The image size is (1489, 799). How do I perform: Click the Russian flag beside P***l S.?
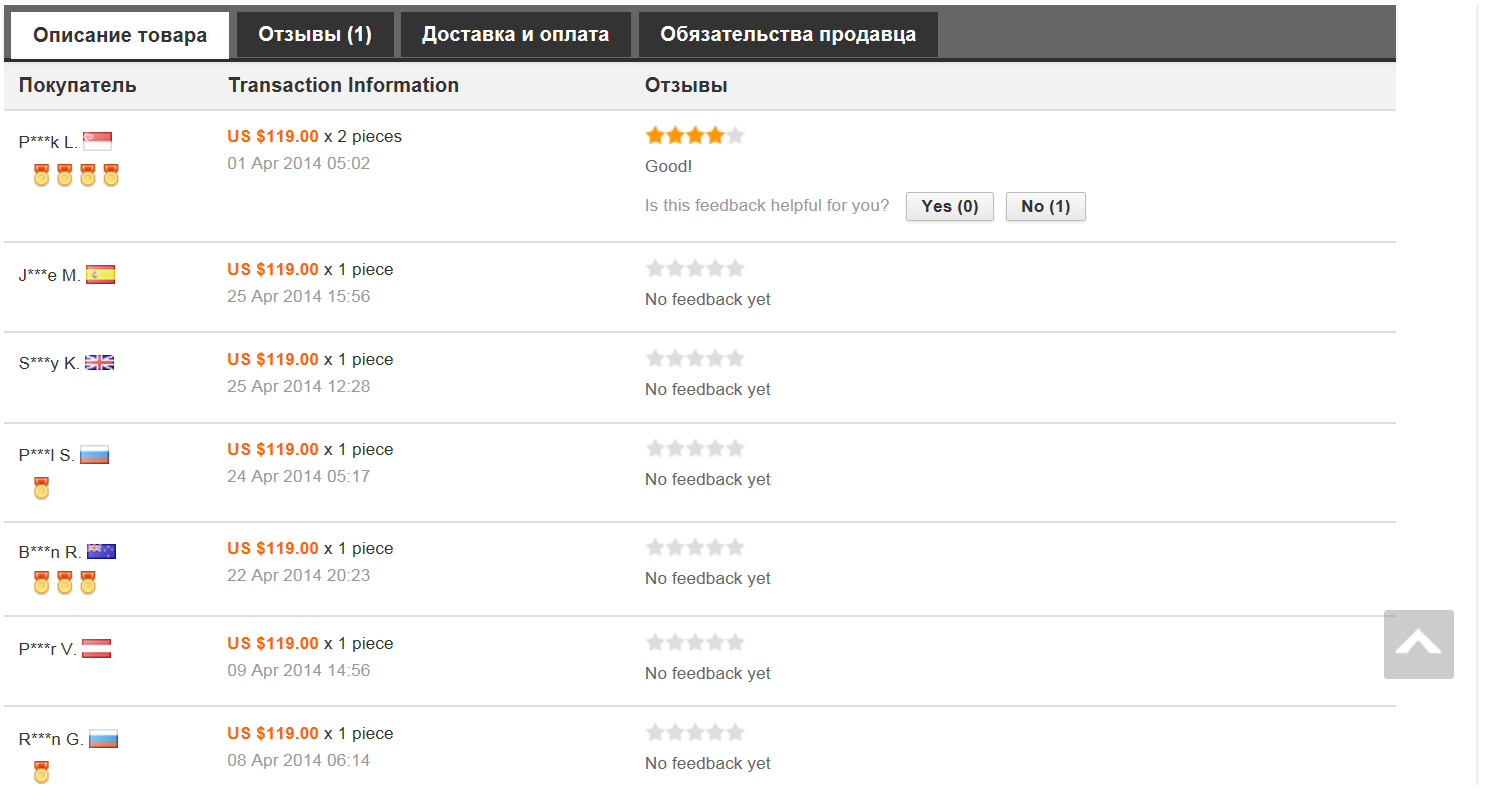(x=94, y=456)
